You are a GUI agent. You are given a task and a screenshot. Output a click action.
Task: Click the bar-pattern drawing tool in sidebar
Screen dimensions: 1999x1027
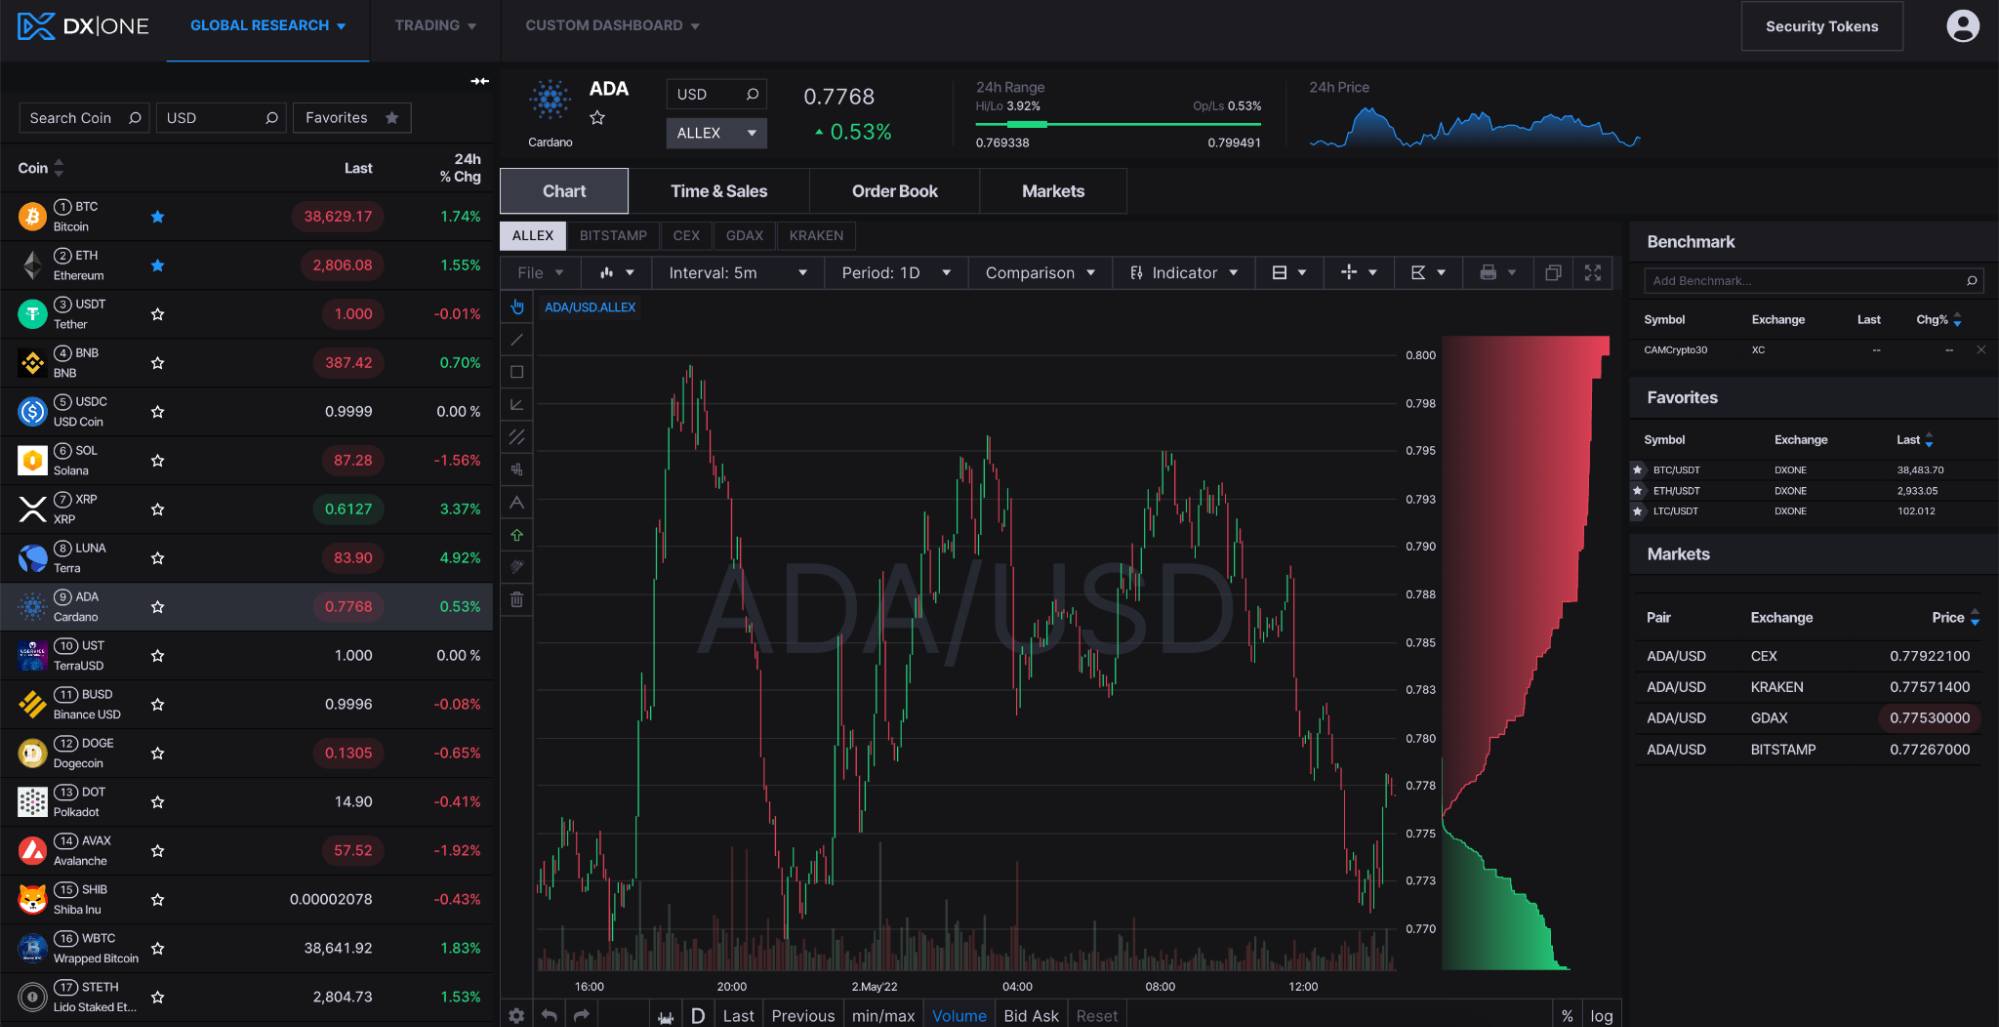[x=517, y=470]
